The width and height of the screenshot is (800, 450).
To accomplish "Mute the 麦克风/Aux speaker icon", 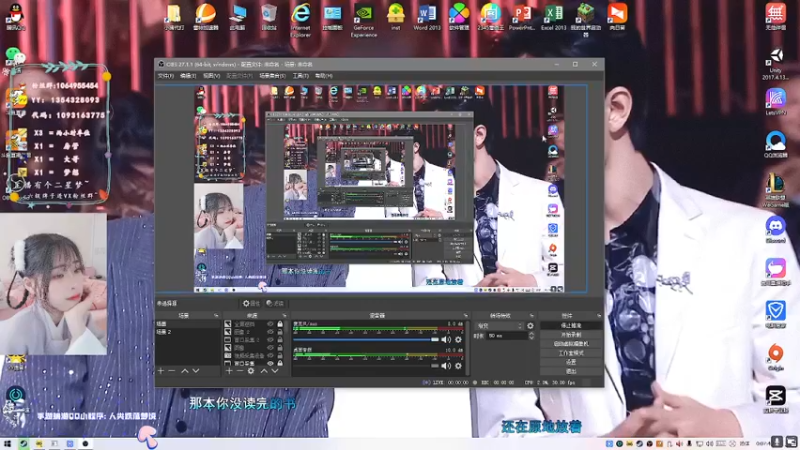I will click(446, 339).
